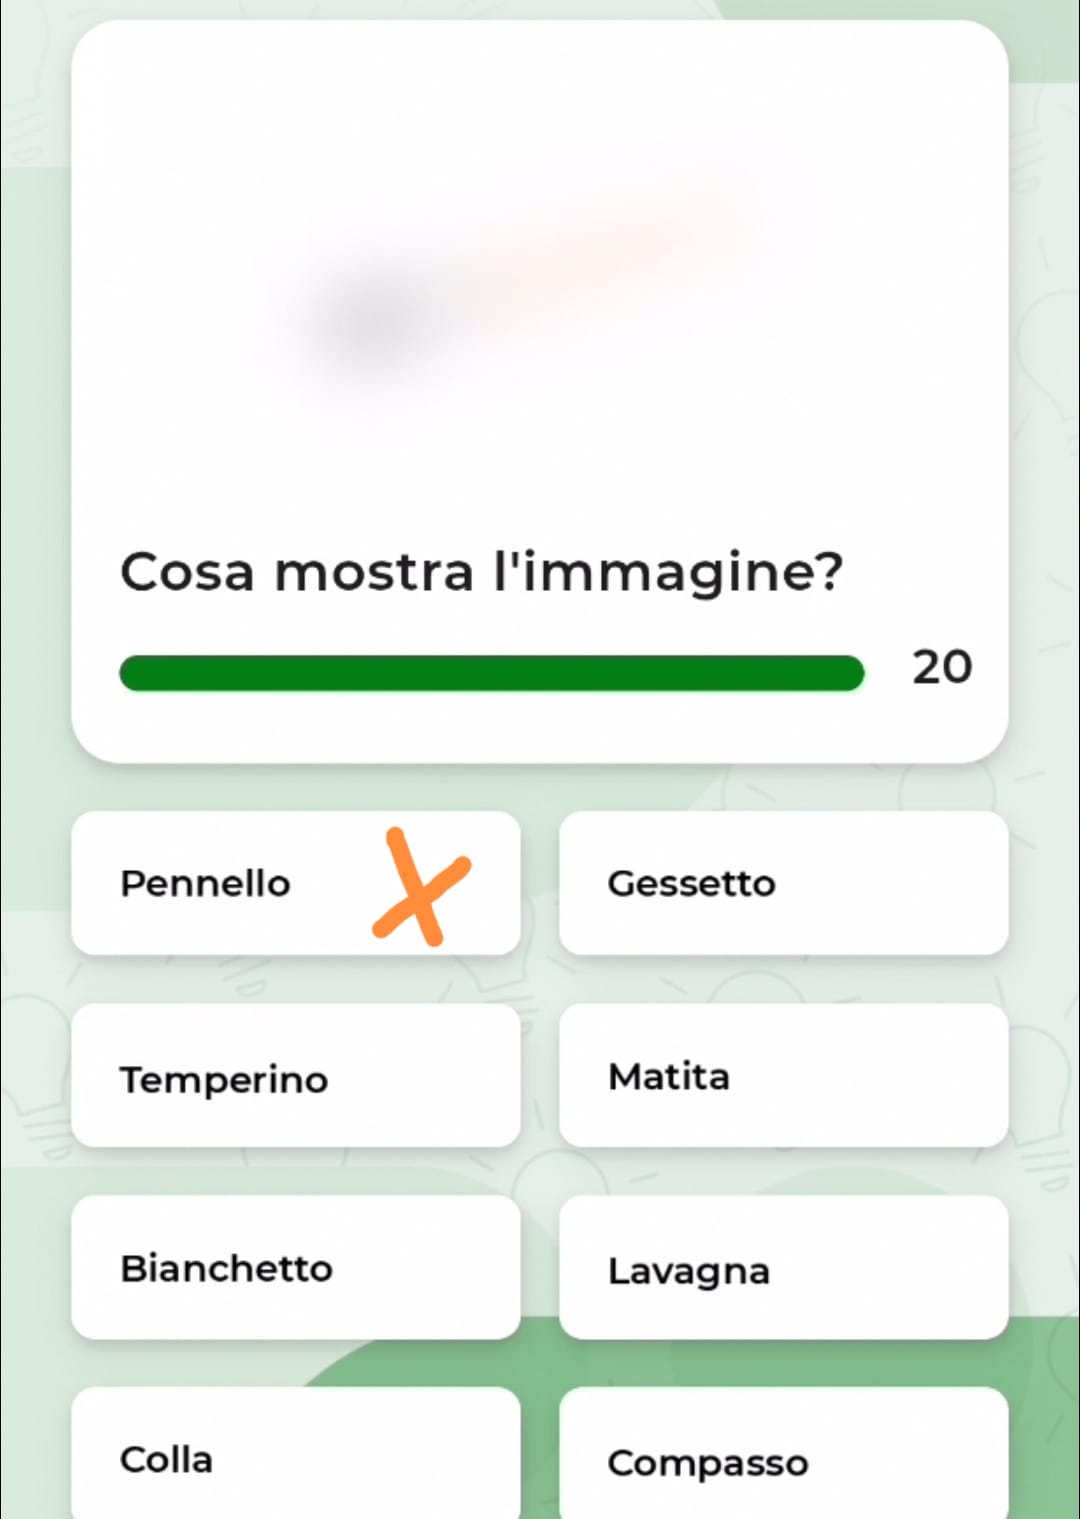Click the word "Cosa" in the question
This screenshot has height=1519, width=1080.
(187, 572)
